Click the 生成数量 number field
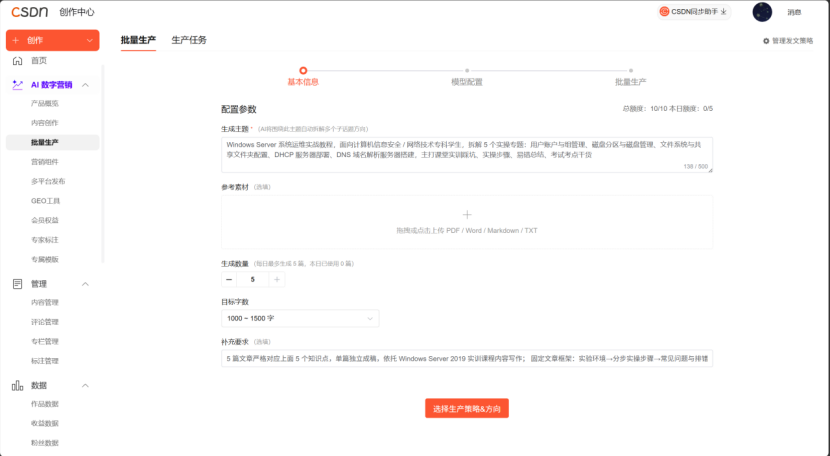 tap(252, 280)
